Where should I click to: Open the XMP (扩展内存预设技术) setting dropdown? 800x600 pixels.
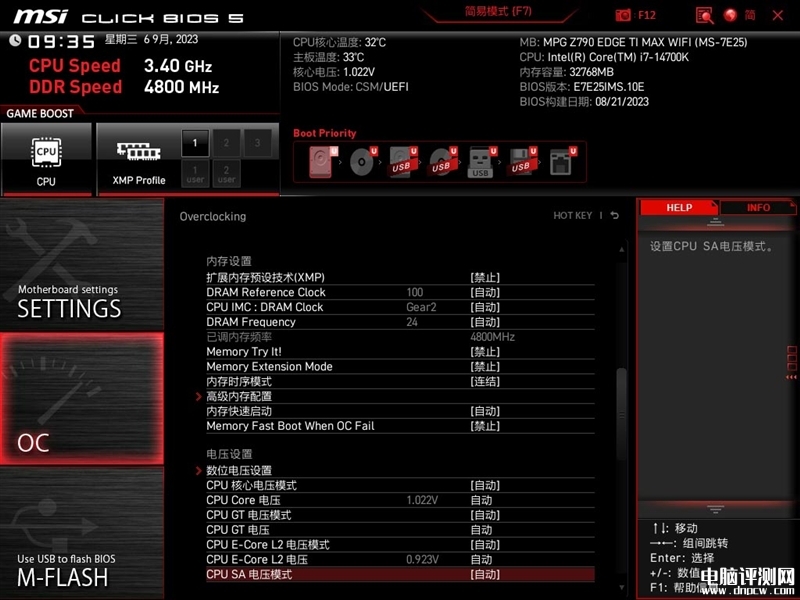[x=485, y=278]
